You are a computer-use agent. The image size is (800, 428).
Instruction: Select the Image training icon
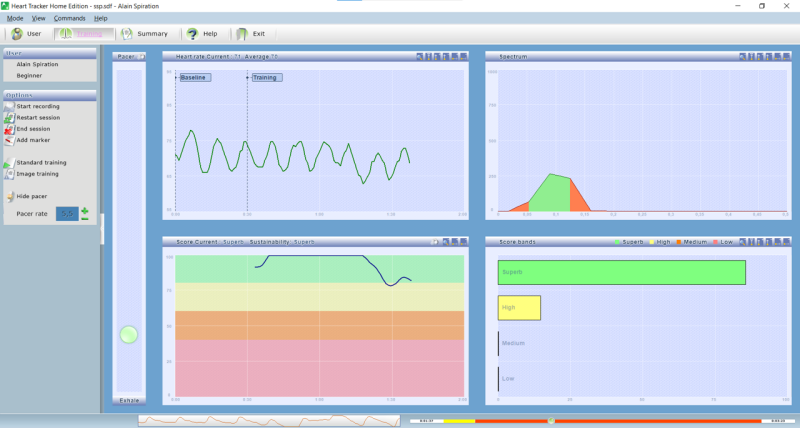(9, 174)
